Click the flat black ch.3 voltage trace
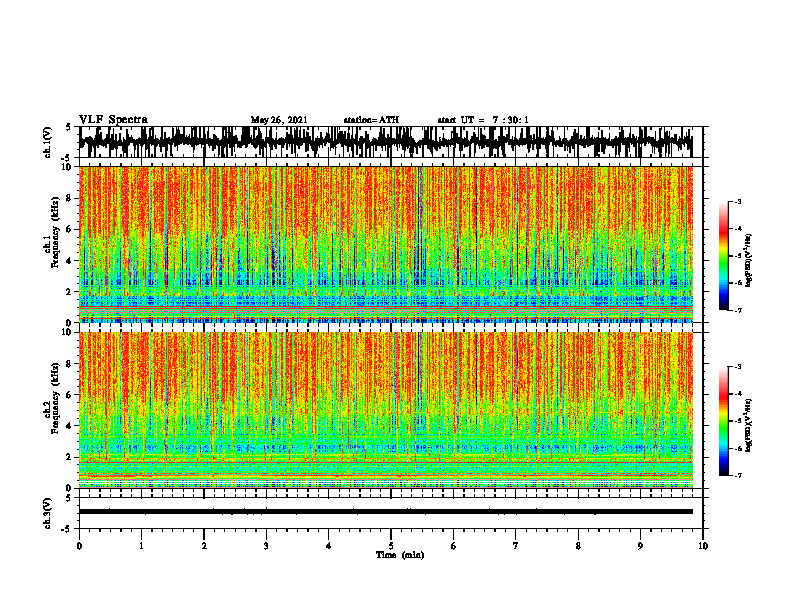This screenshot has height=612, width=792. coord(385,512)
